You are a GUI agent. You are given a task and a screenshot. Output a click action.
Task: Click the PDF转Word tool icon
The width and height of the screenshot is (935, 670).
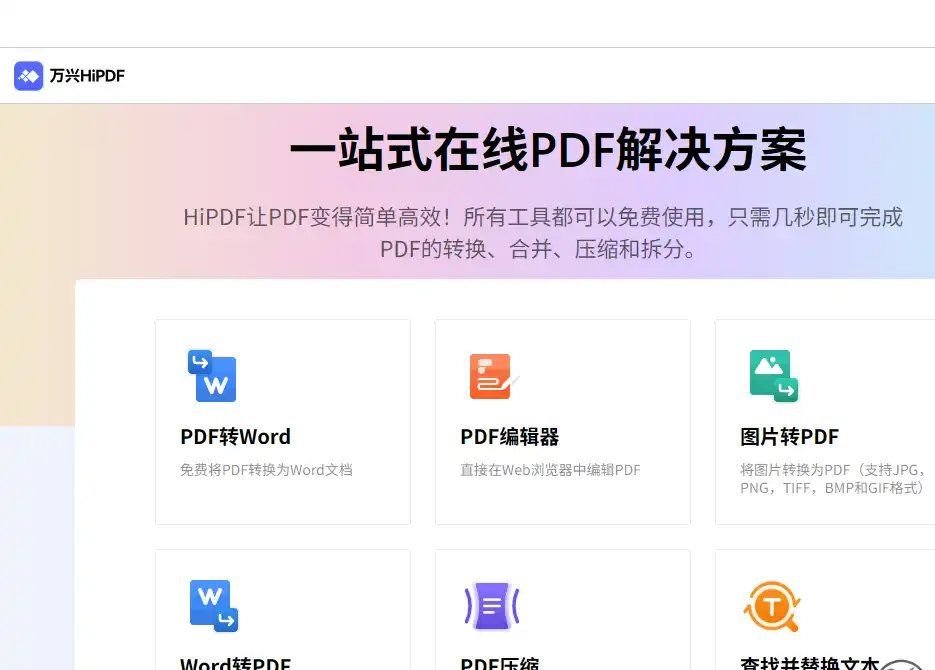click(x=212, y=376)
